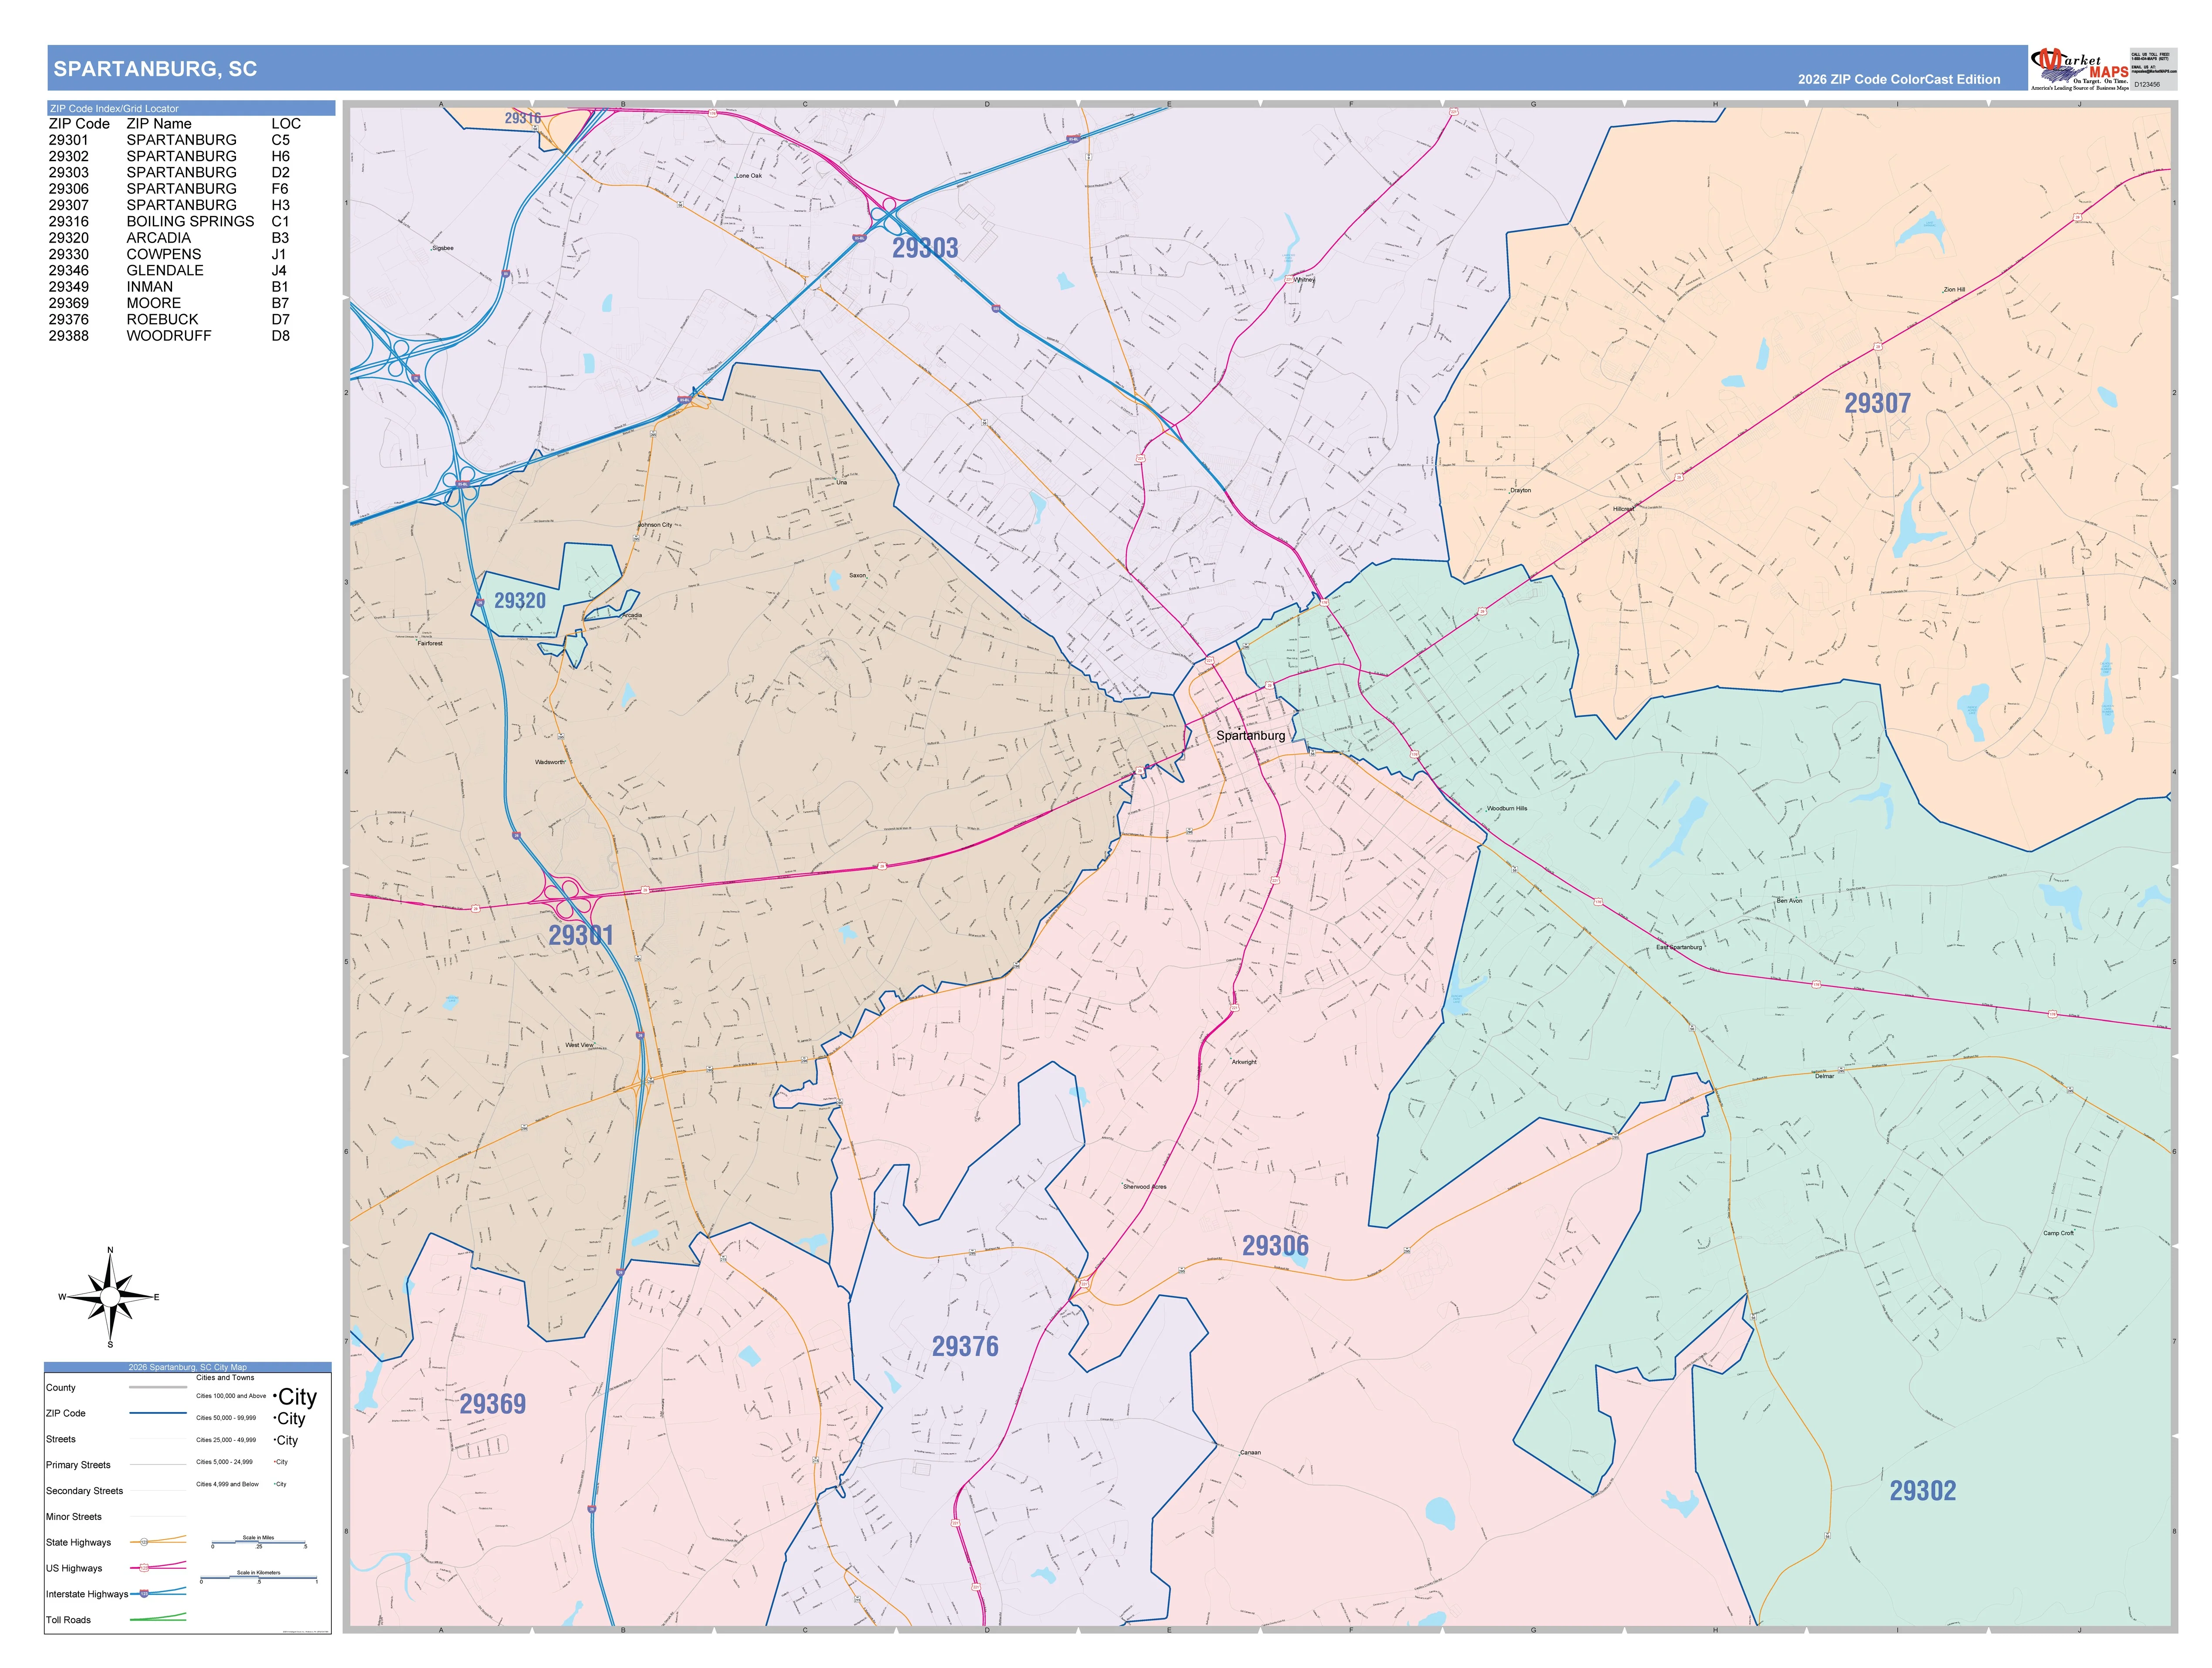Select the 29307 ZIP code label
Screen dimensions: 2212x1668
point(1877,404)
